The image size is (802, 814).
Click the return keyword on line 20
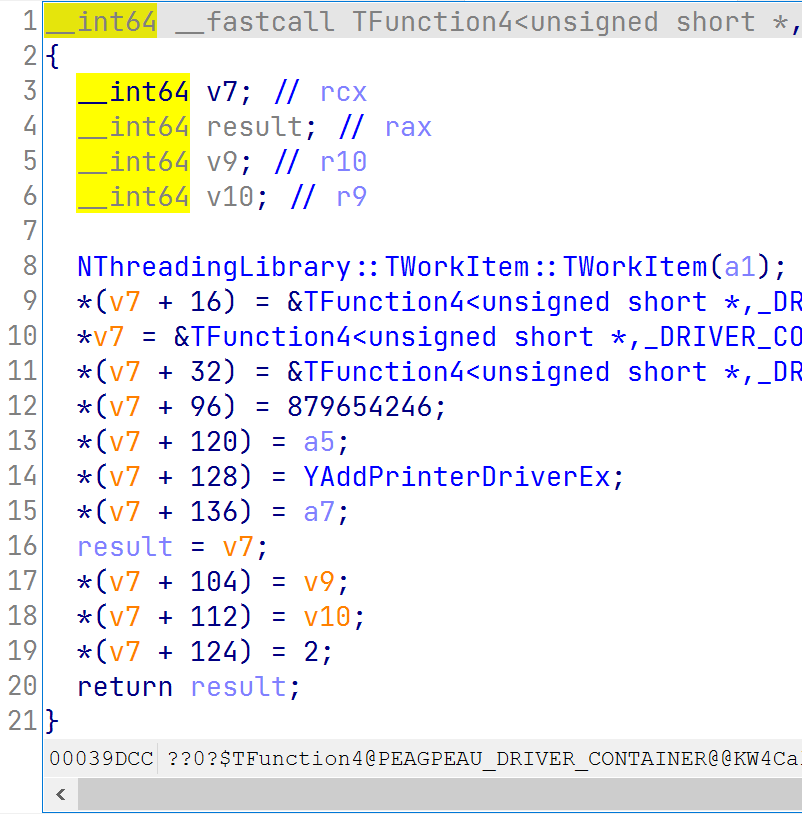pyautogui.click(x=125, y=687)
